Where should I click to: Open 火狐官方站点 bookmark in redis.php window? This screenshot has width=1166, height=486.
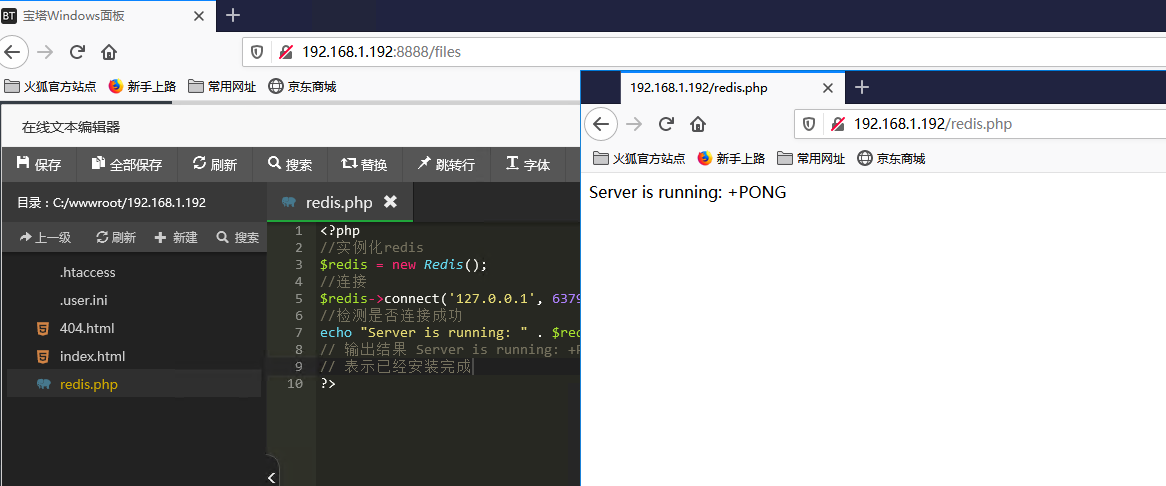(639, 158)
